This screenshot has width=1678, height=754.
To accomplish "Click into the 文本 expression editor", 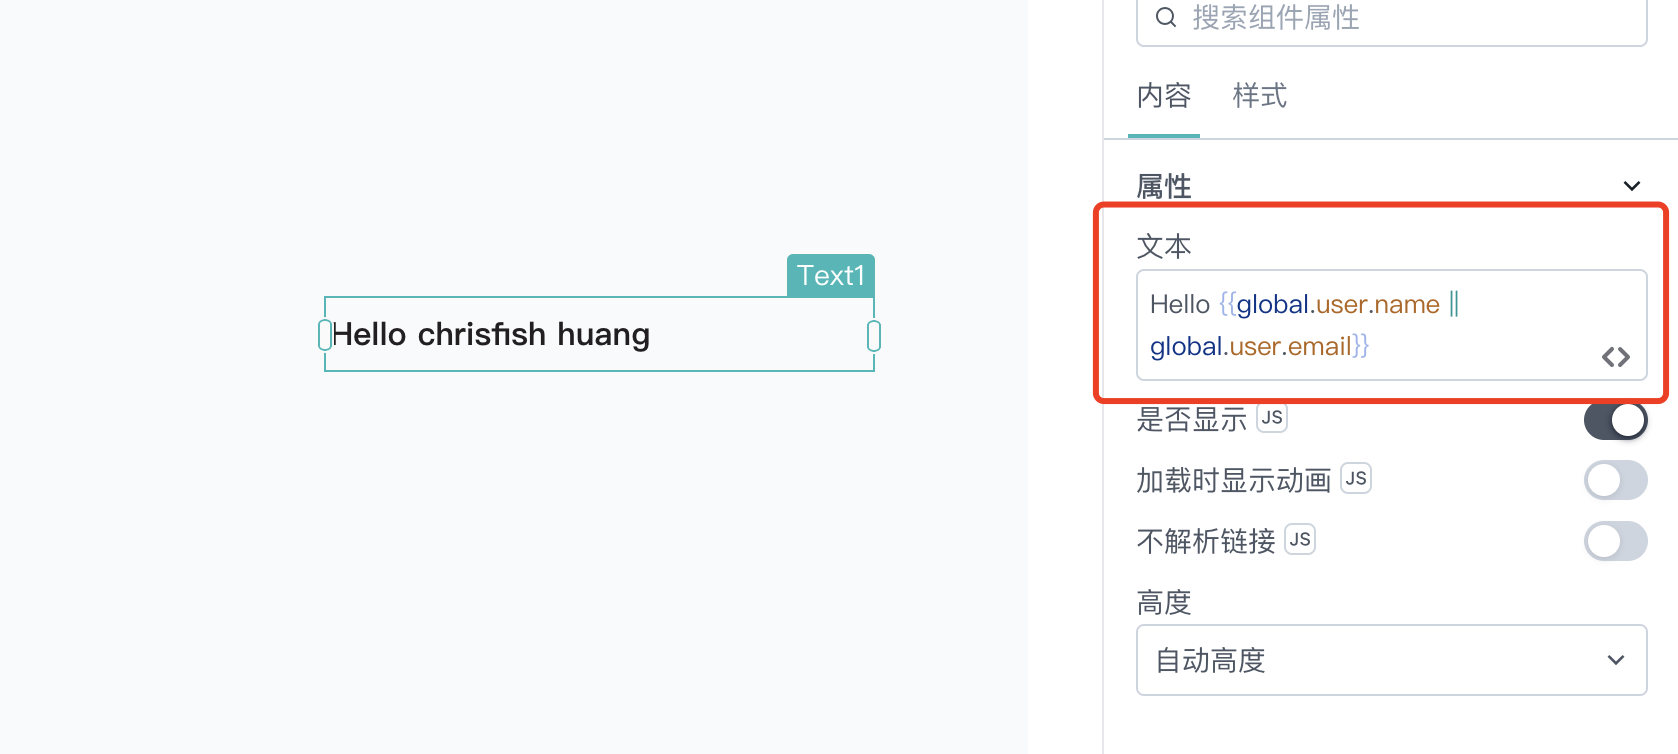I will [x=1392, y=325].
